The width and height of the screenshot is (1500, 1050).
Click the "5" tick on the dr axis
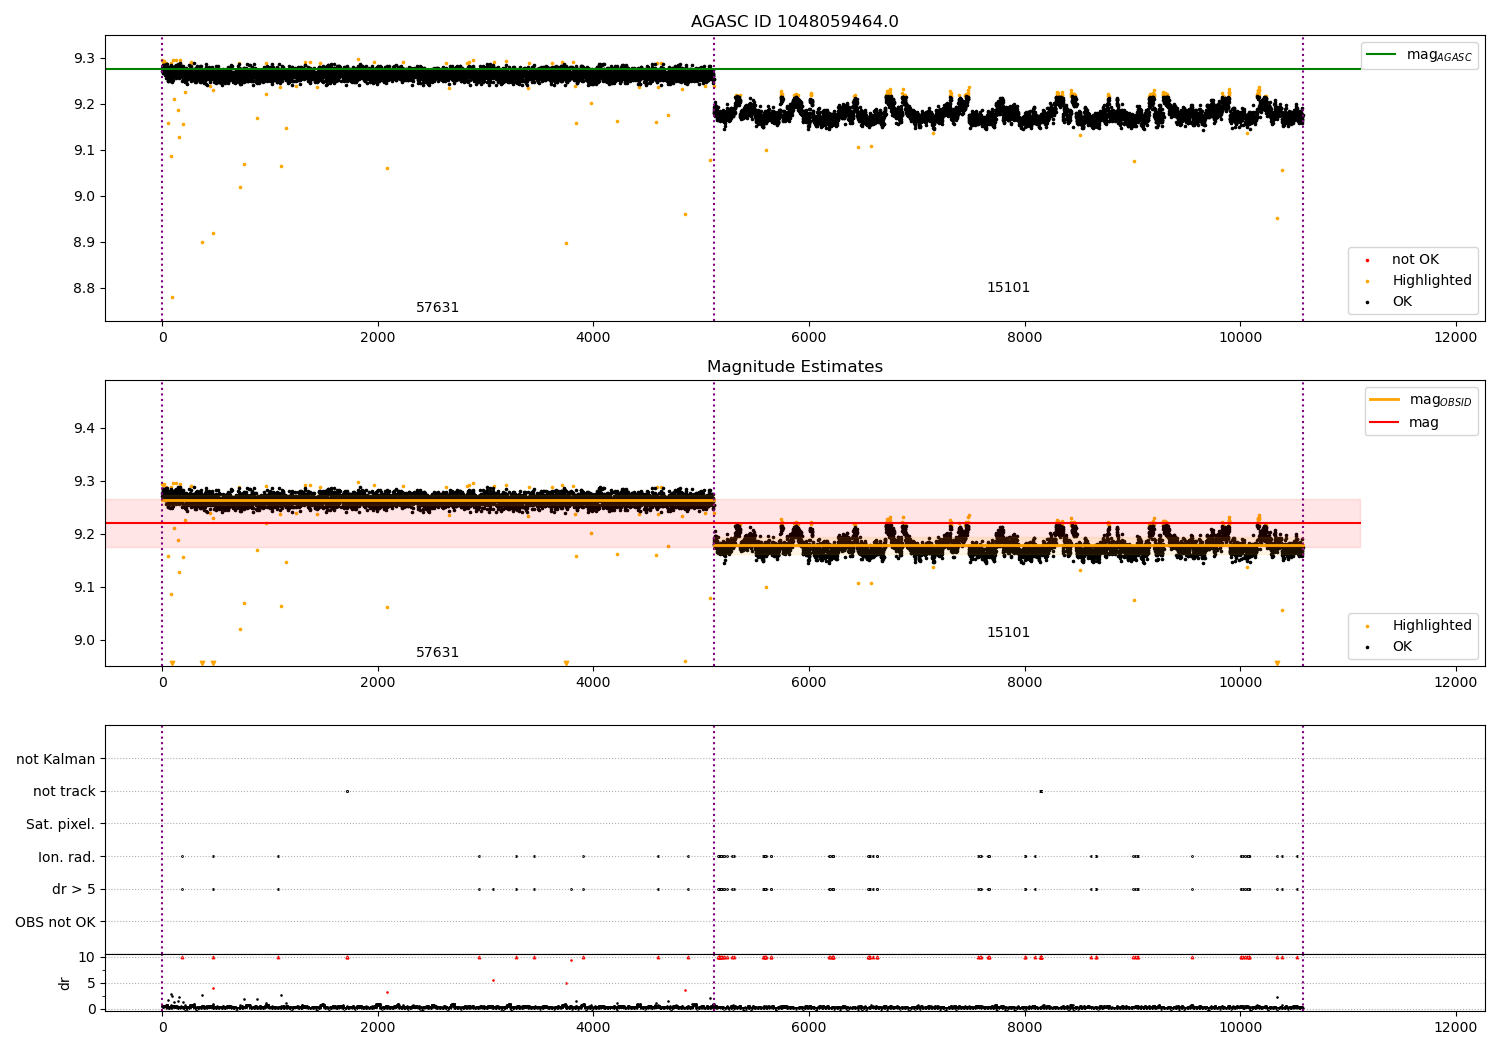tap(91, 984)
